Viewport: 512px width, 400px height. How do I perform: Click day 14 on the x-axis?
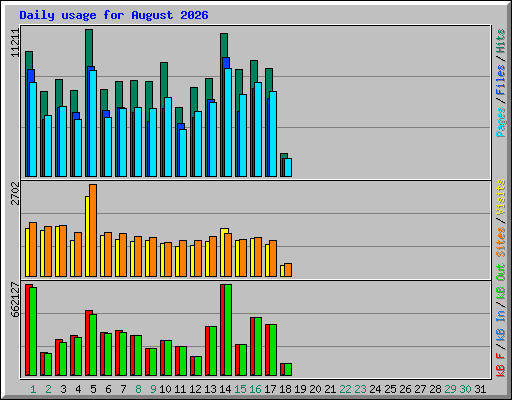(x=225, y=389)
